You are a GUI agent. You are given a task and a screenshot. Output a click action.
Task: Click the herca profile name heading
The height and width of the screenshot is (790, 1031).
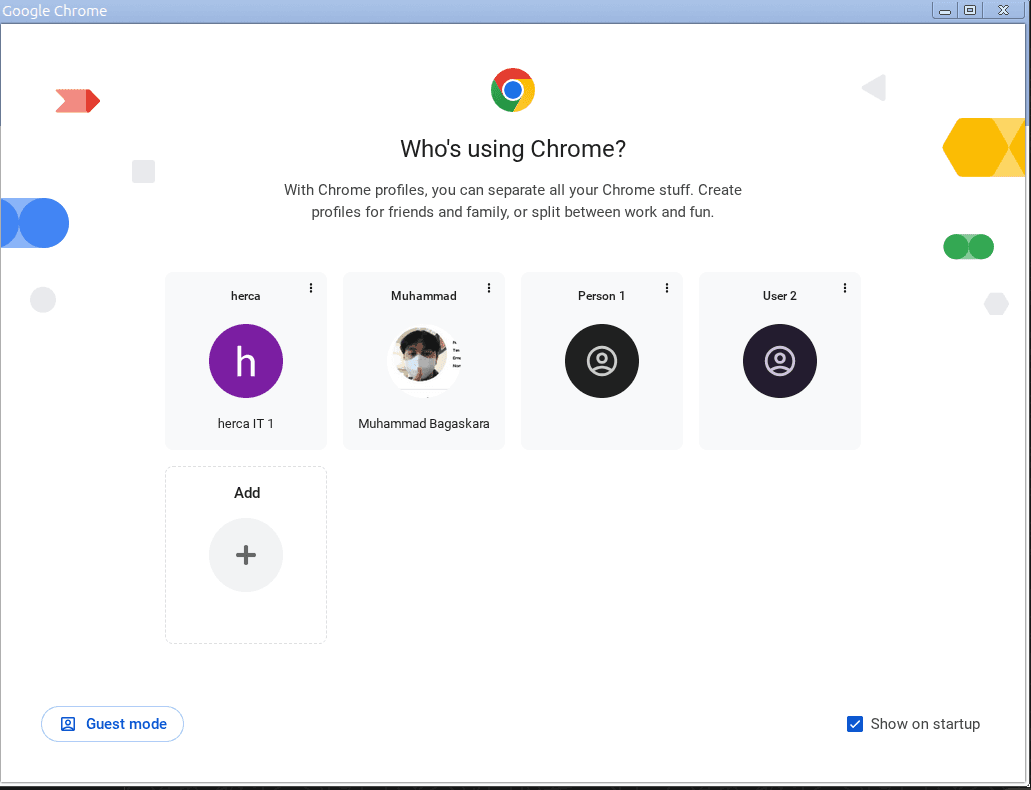246,296
